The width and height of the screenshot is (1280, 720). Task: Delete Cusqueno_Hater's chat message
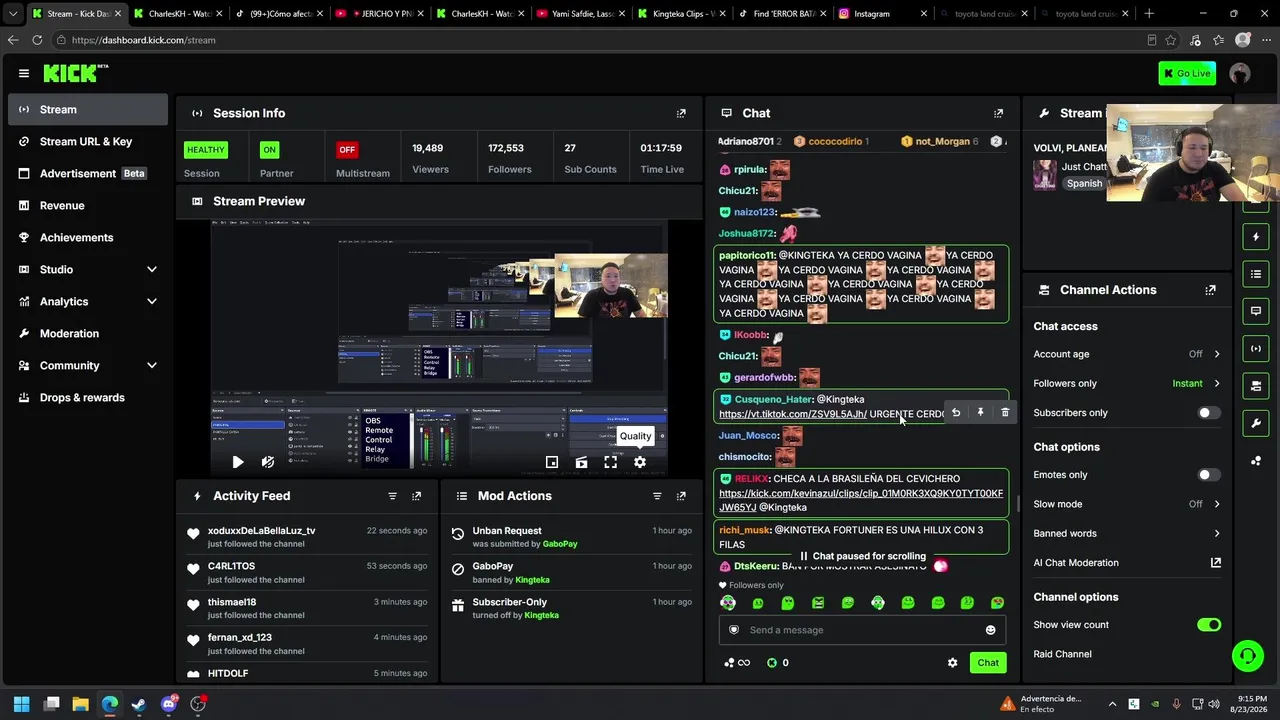pos(1005,412)
